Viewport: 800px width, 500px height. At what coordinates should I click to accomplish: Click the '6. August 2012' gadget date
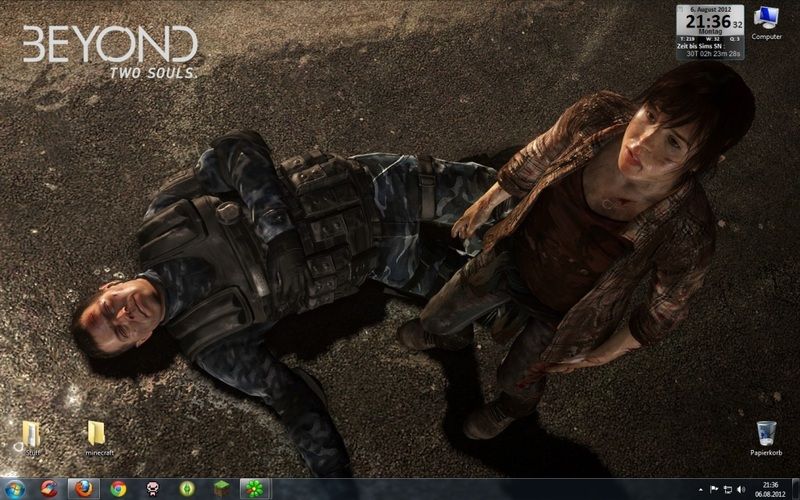click(x=710, y=10)
